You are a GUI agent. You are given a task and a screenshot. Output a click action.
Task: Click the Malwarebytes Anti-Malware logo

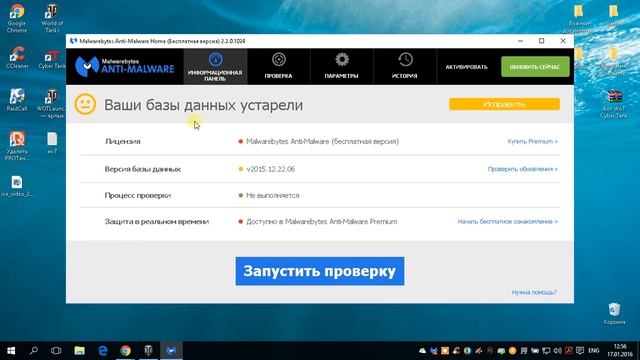coord(125,67)
